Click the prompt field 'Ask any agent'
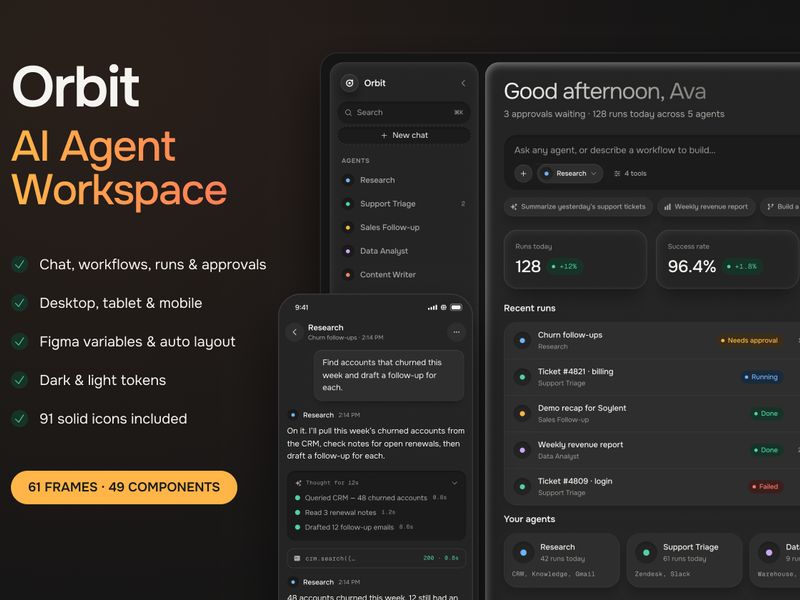Viewport: 800px width, 600px height. 615,150
